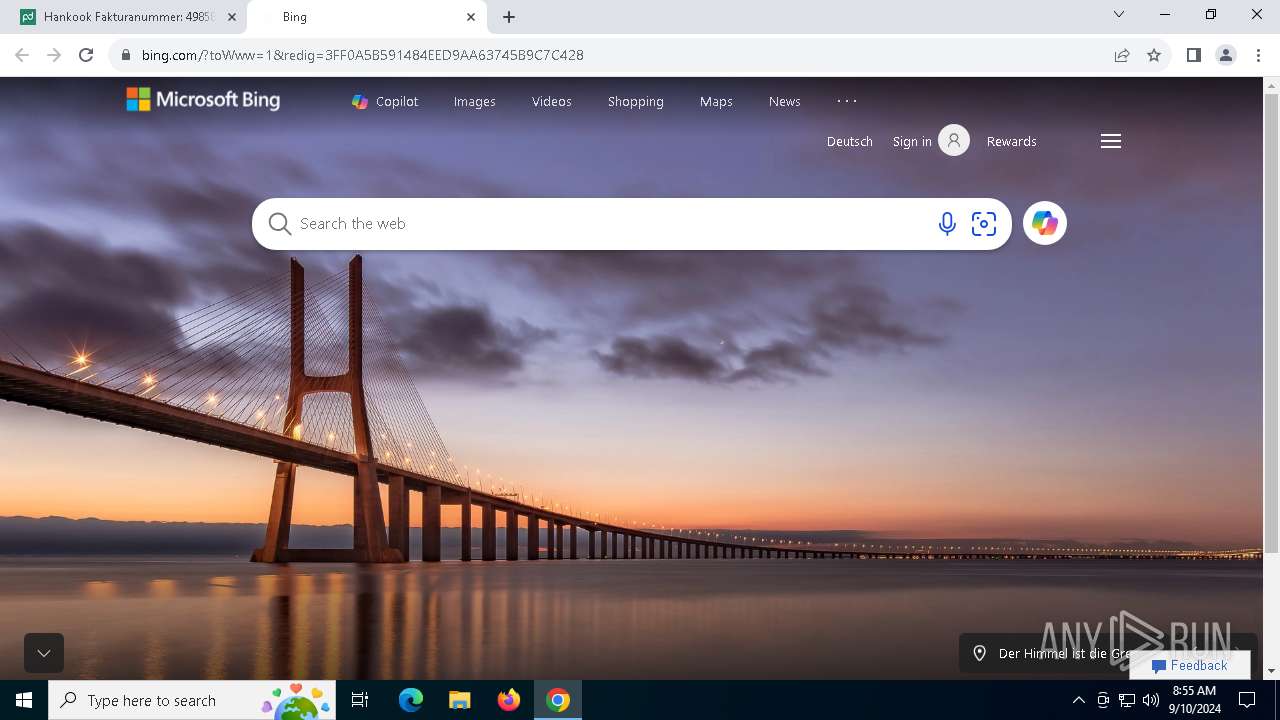Open the Windows Start menu

(x=24, y=700)
